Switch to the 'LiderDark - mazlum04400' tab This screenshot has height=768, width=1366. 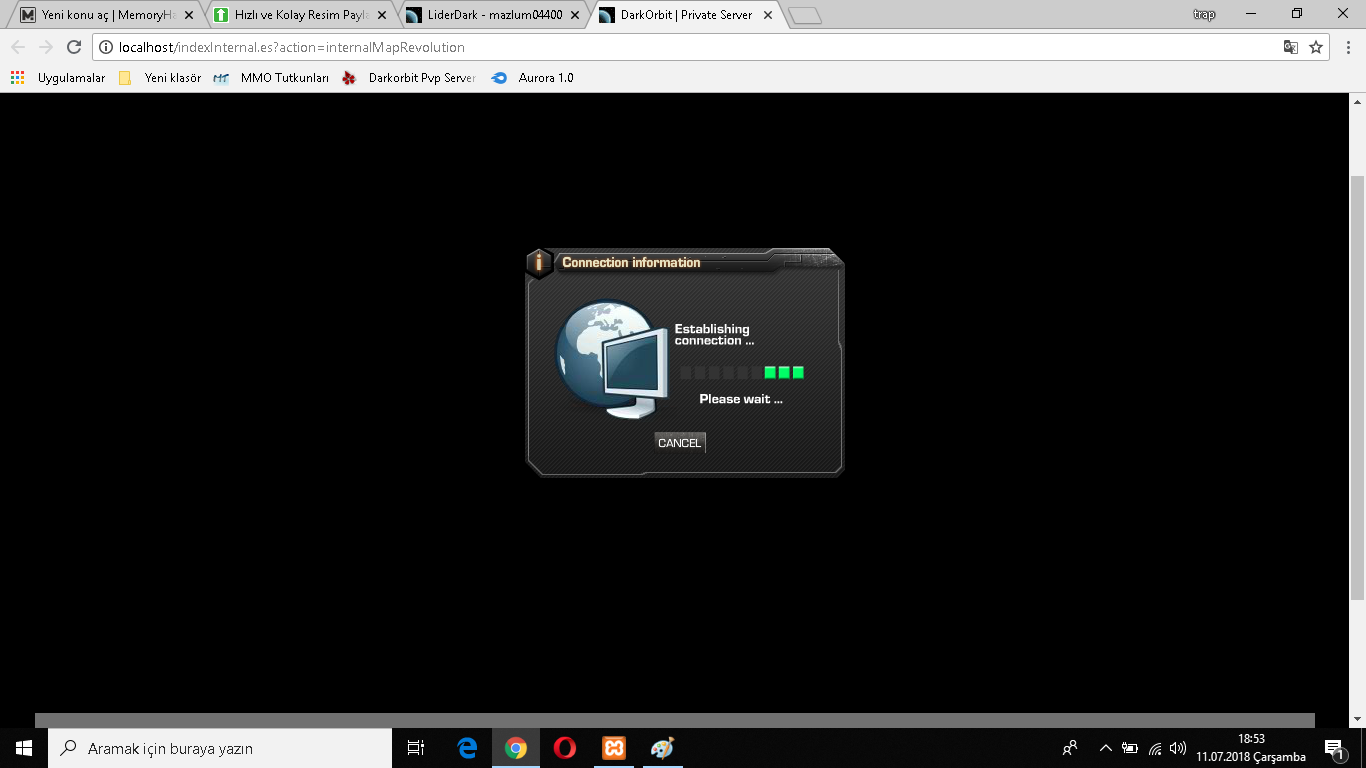point(494,15)
